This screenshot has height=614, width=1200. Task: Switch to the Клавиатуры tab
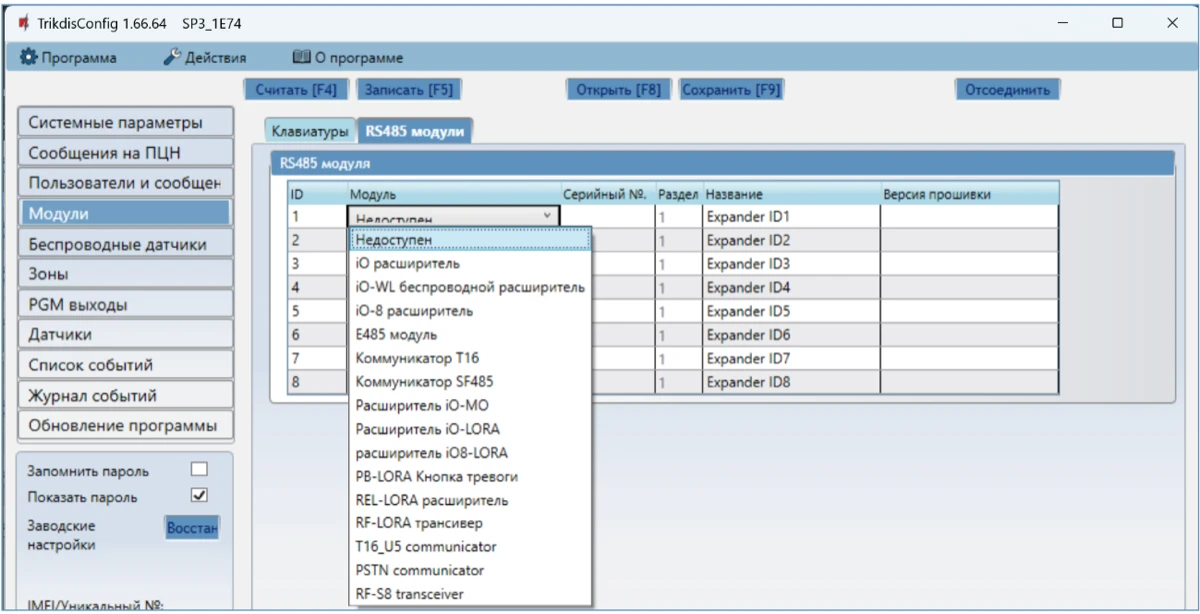pyautogui.click(x=310, y=131)
